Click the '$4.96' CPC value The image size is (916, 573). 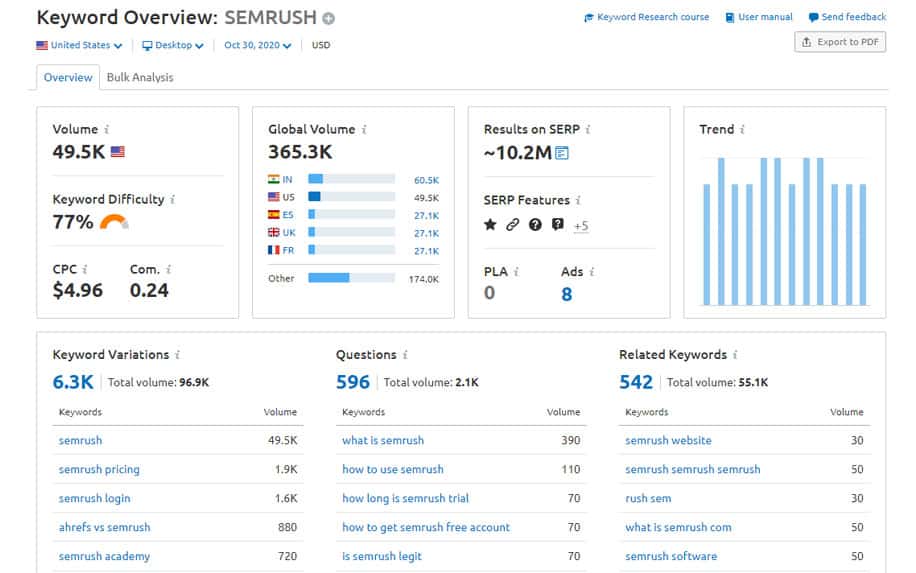click(78, 290)
